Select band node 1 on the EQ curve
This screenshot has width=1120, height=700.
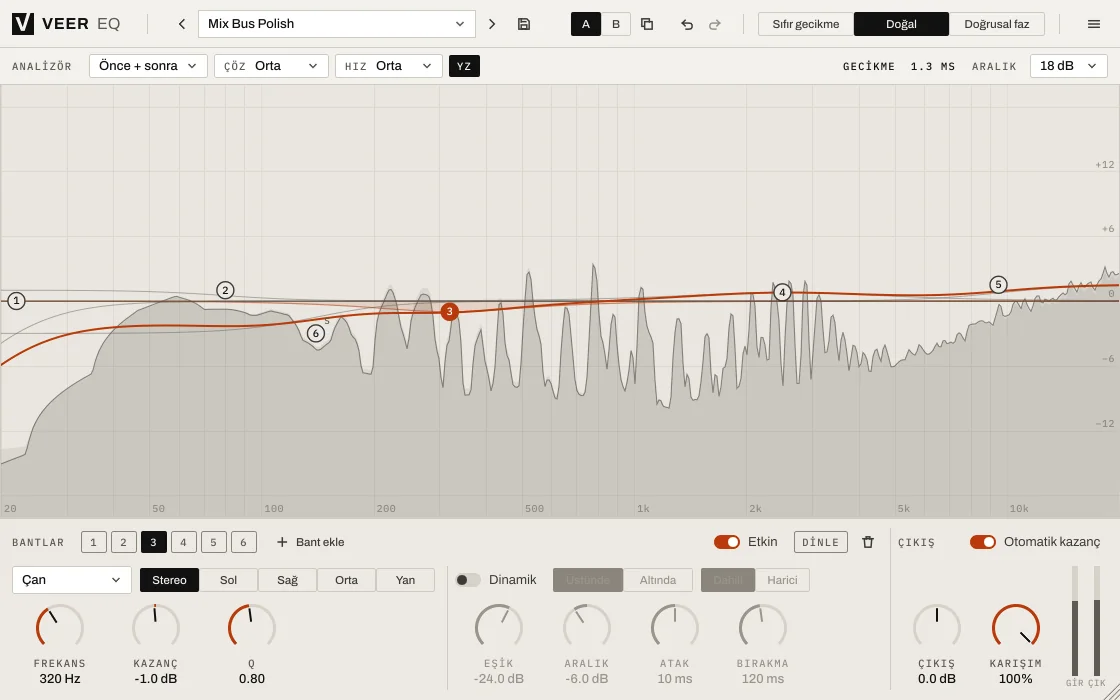pos(16,301)
